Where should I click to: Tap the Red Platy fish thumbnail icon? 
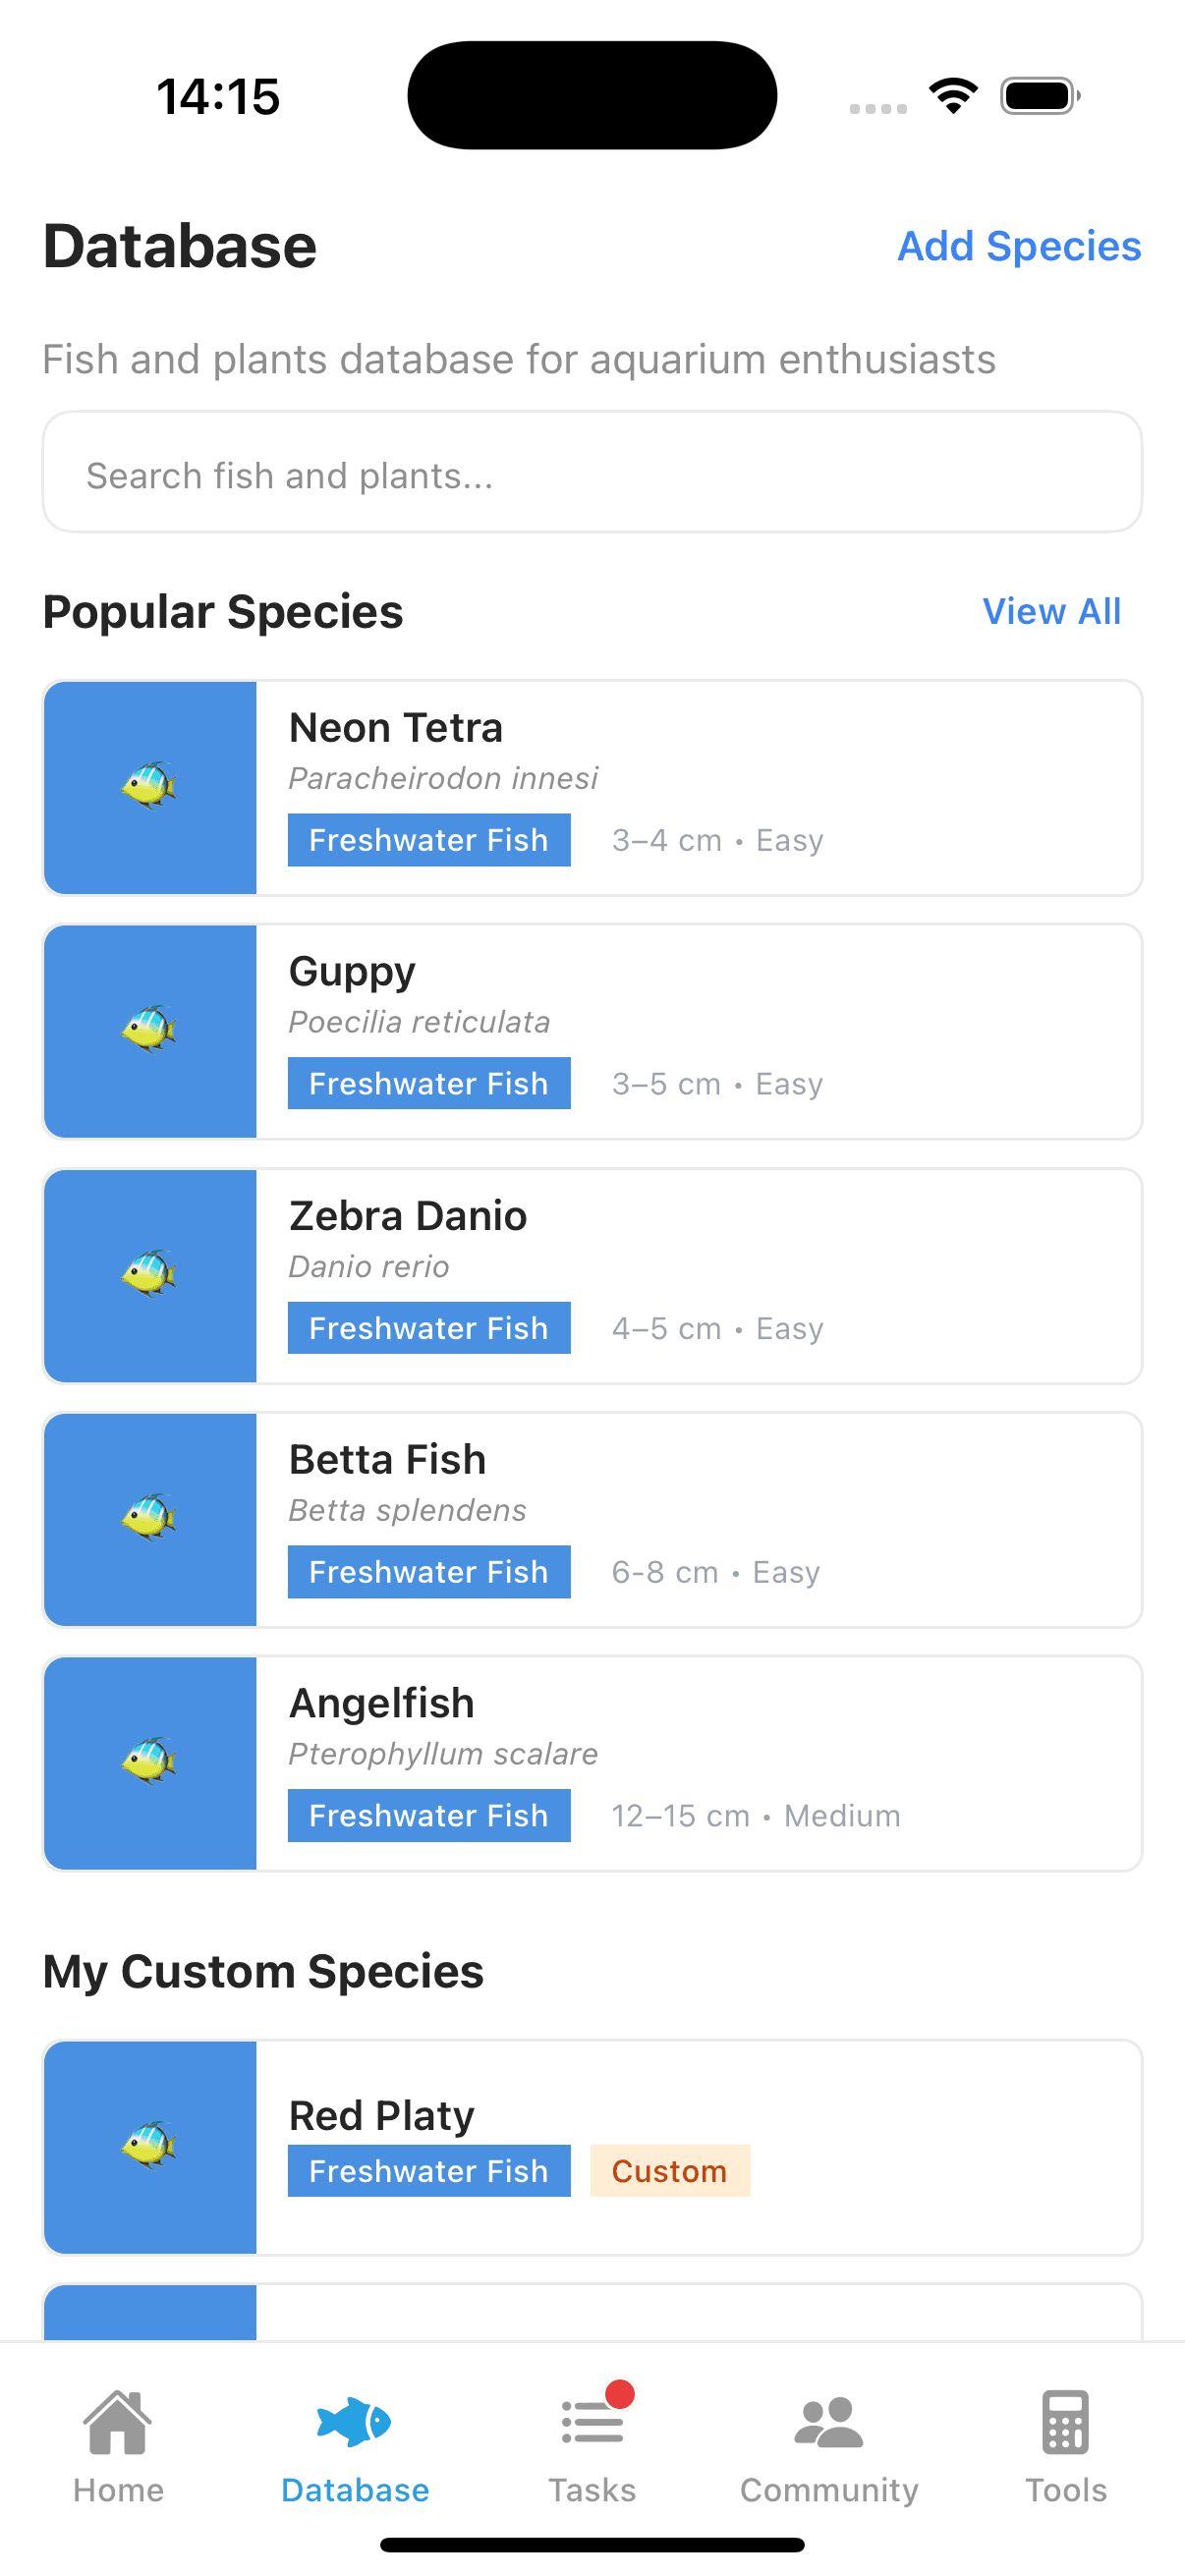point(150,2146)
